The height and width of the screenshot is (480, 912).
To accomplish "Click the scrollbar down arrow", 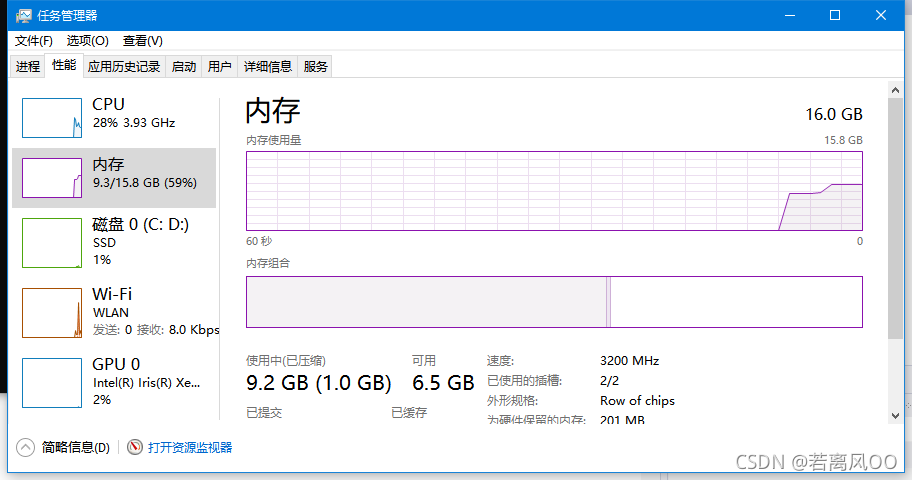I will click(x=895, y=415).
